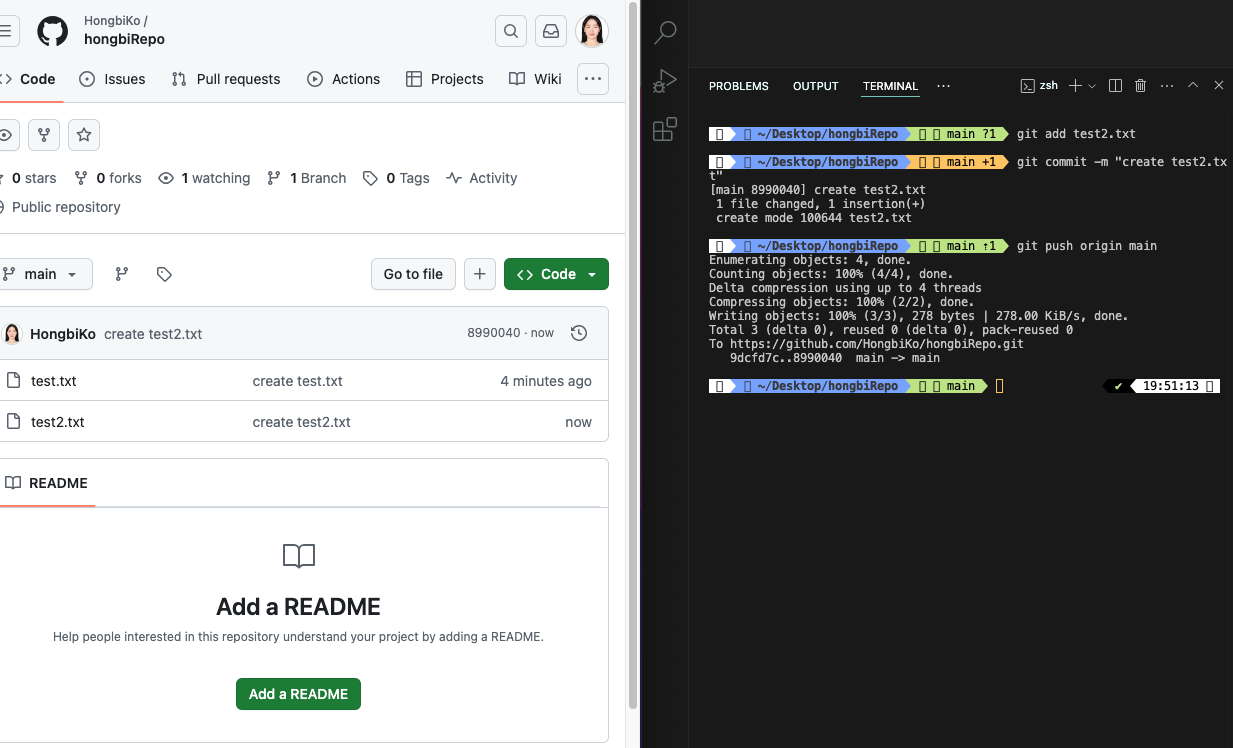
Task: Split the terminal panel
Action: coord(1116,86)
